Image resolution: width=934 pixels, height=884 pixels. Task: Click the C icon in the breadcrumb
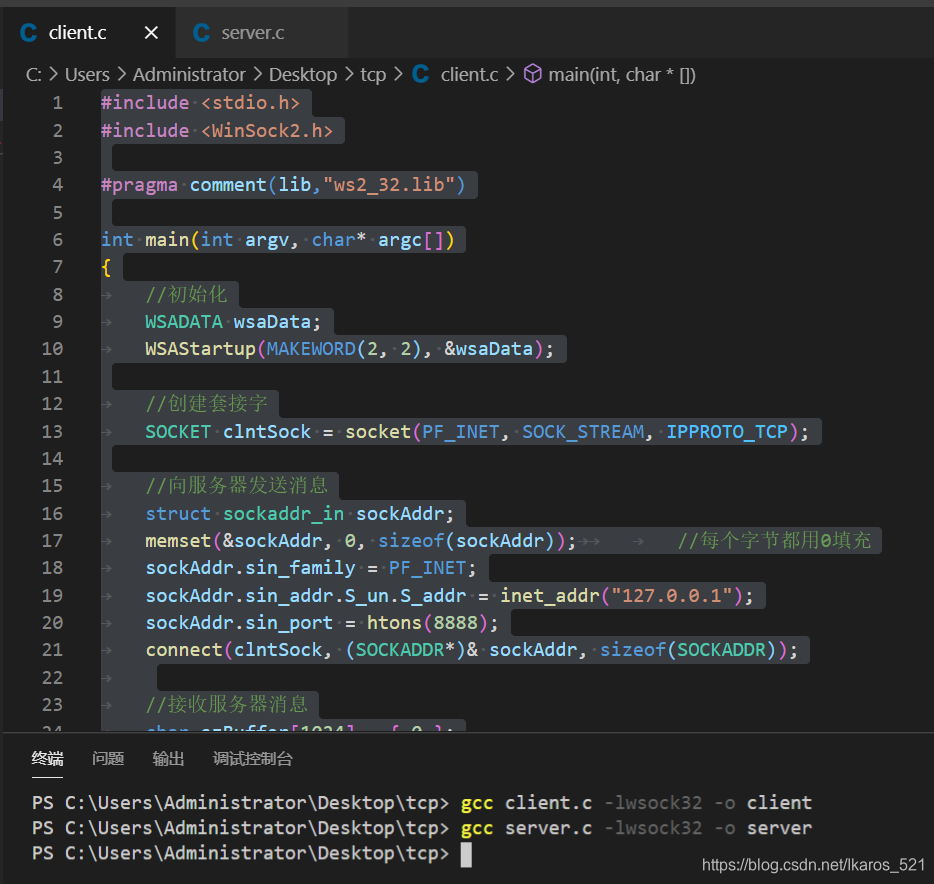point(421,74)
